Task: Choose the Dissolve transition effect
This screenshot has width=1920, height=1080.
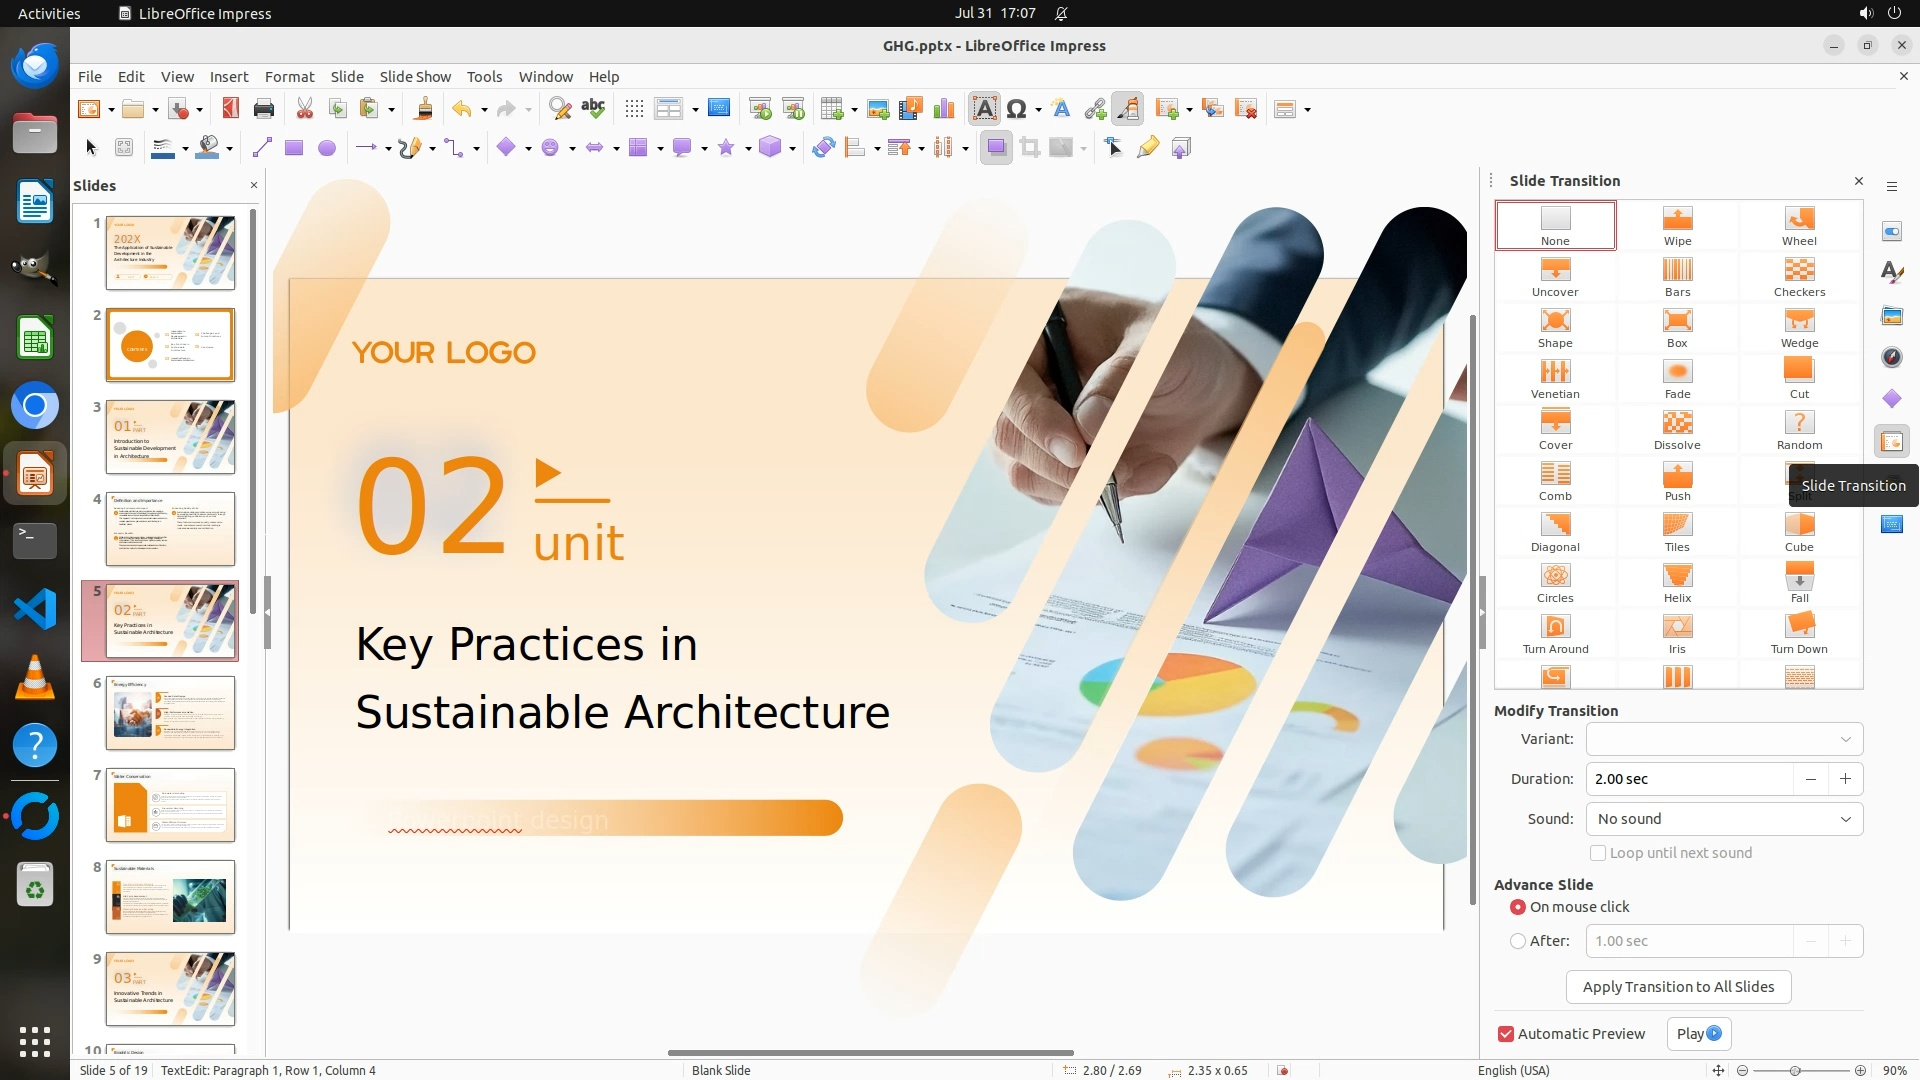Action: point(1677,429)
